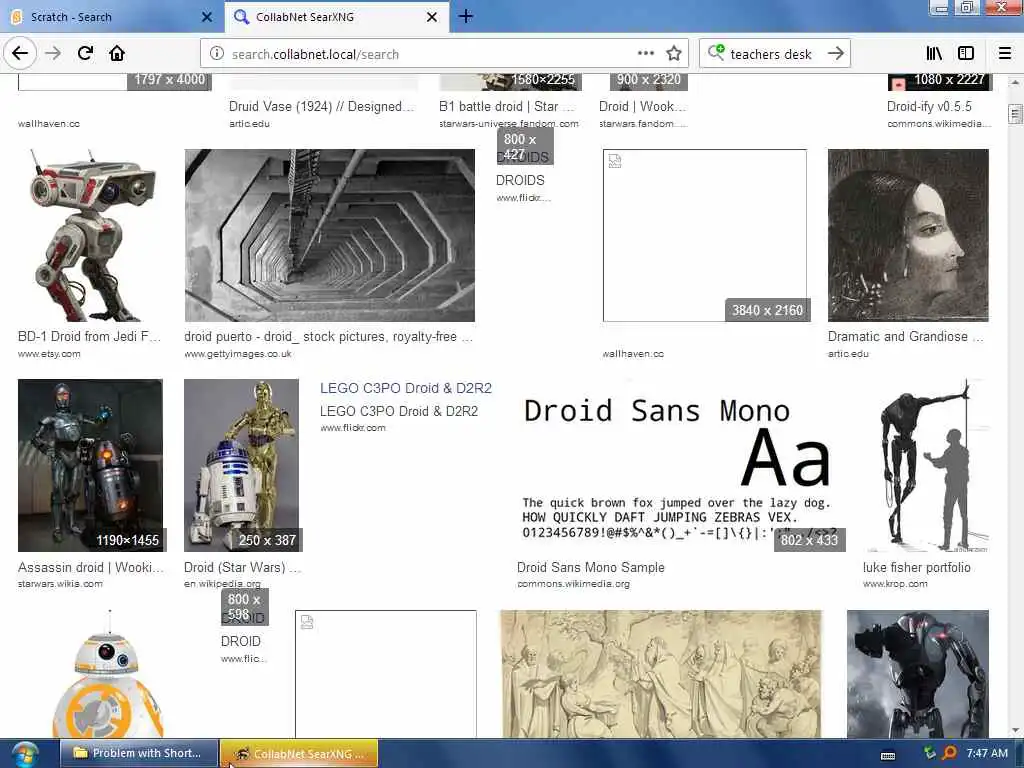Screen dimensions: 1024x768
Task: Click 'LEGO C3PO Droid & D2R2' blue link
Action: (x=406, y=388)
